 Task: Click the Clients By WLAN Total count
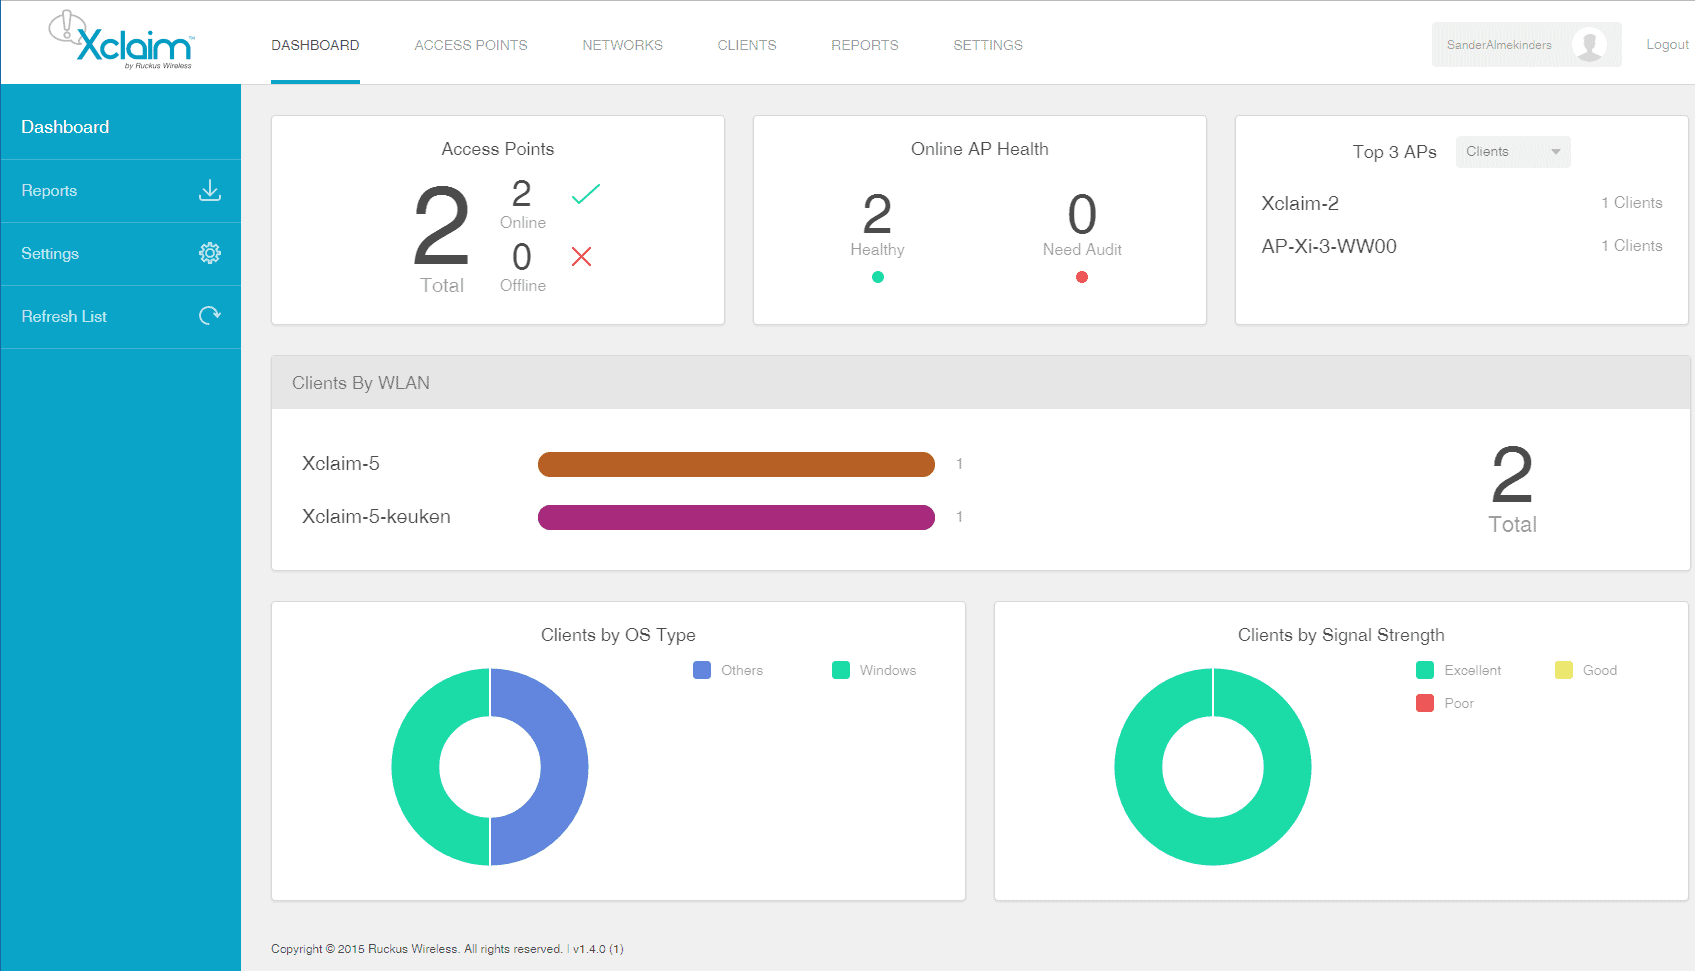click(1512, 476)
